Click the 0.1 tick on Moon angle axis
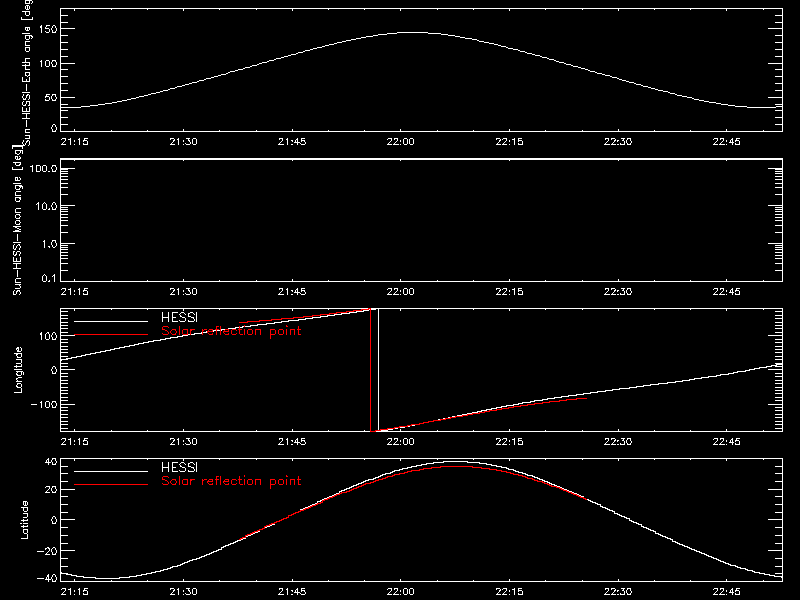 pos(49,278)
